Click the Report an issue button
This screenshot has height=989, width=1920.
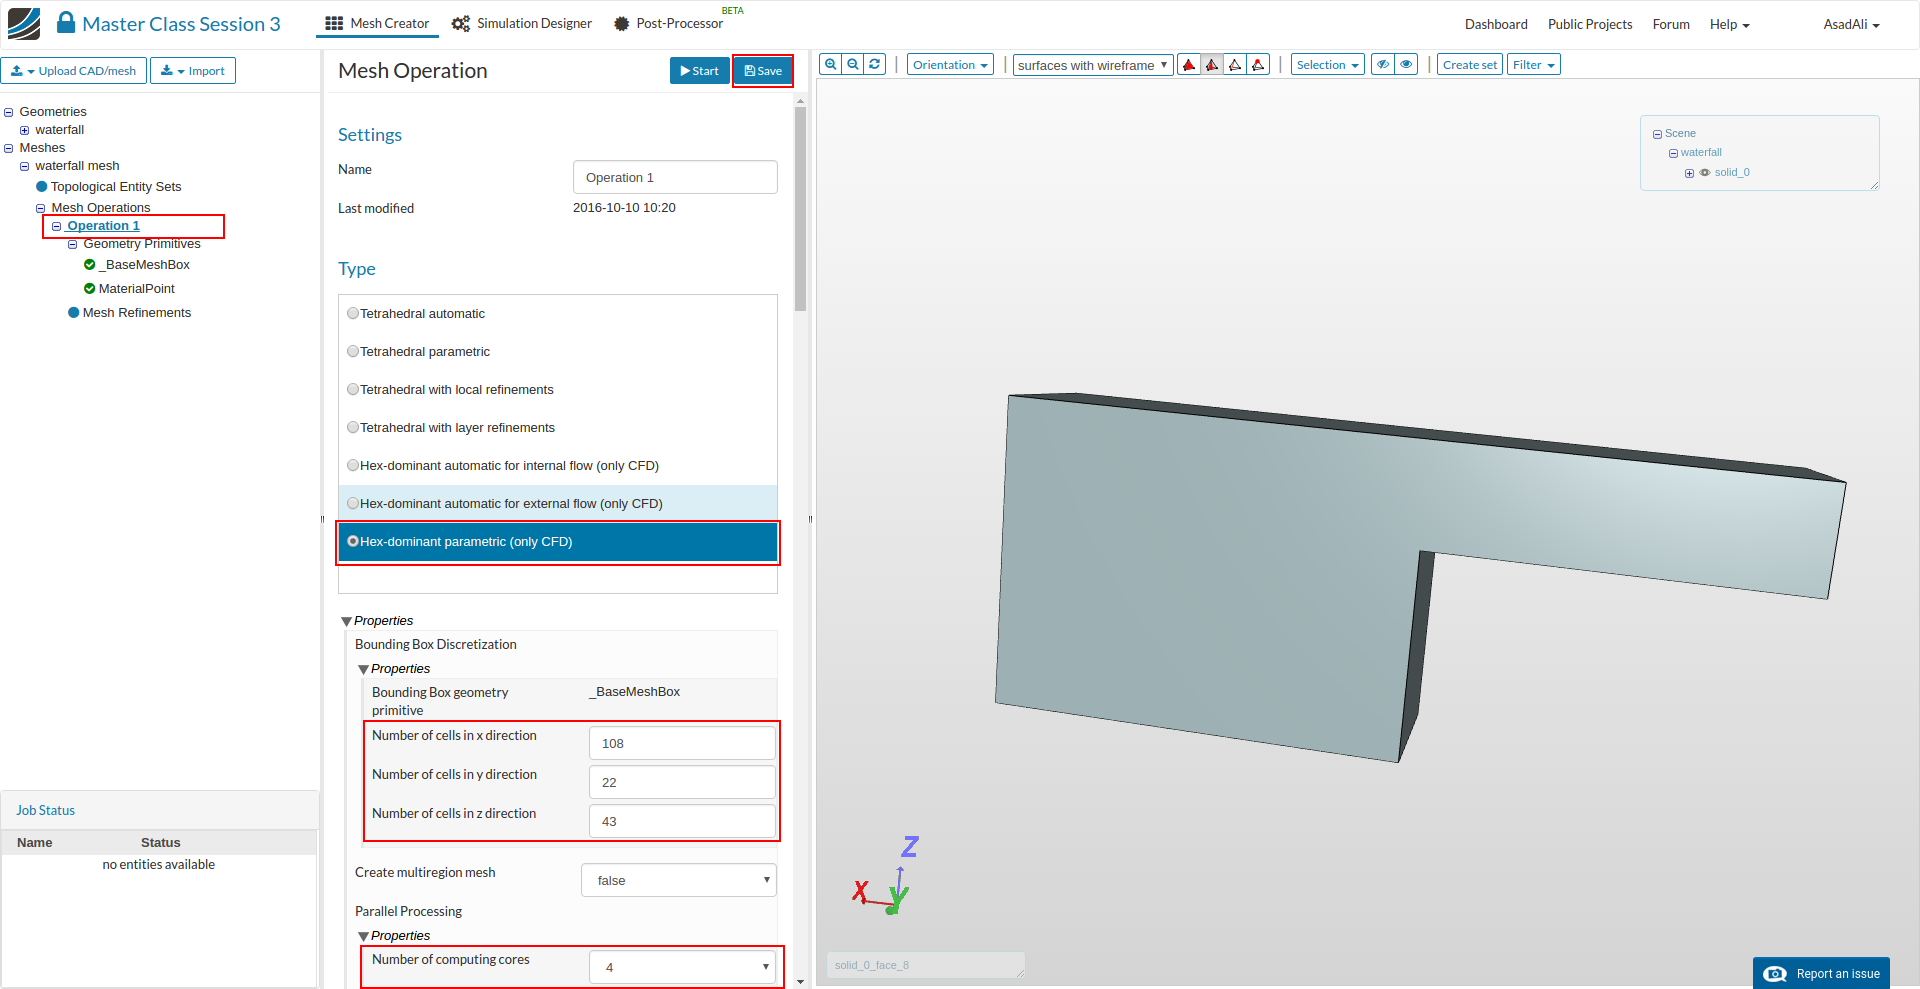tap(1821, 974)
